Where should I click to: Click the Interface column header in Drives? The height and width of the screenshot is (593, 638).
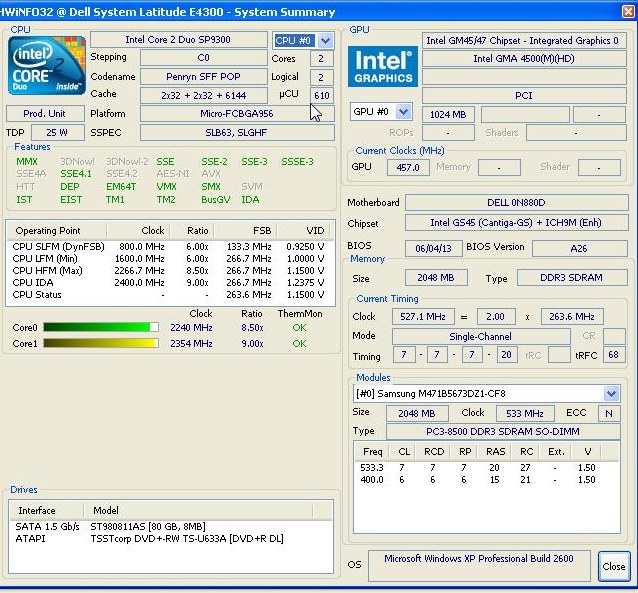[x=46, y=510]
